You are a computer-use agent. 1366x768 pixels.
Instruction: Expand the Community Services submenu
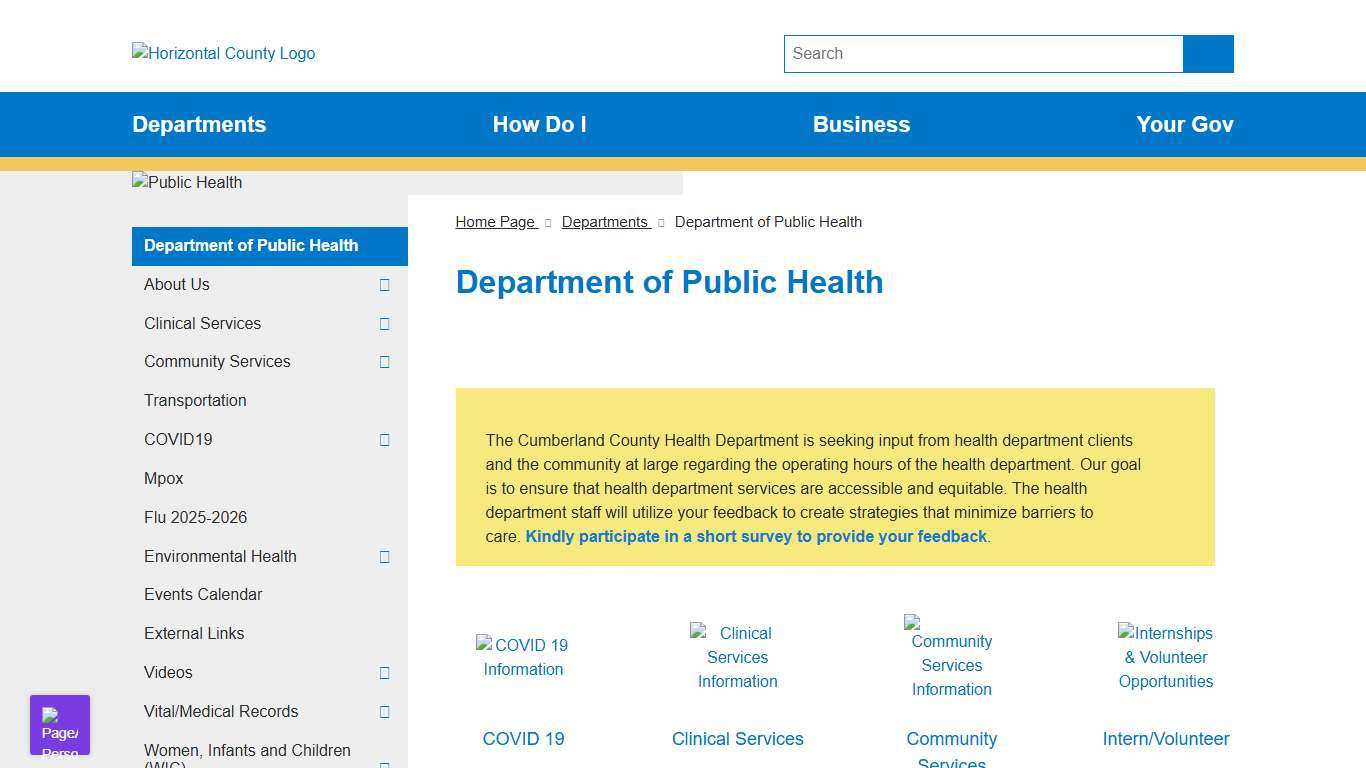pyautogui.click(x=384, y=362)
